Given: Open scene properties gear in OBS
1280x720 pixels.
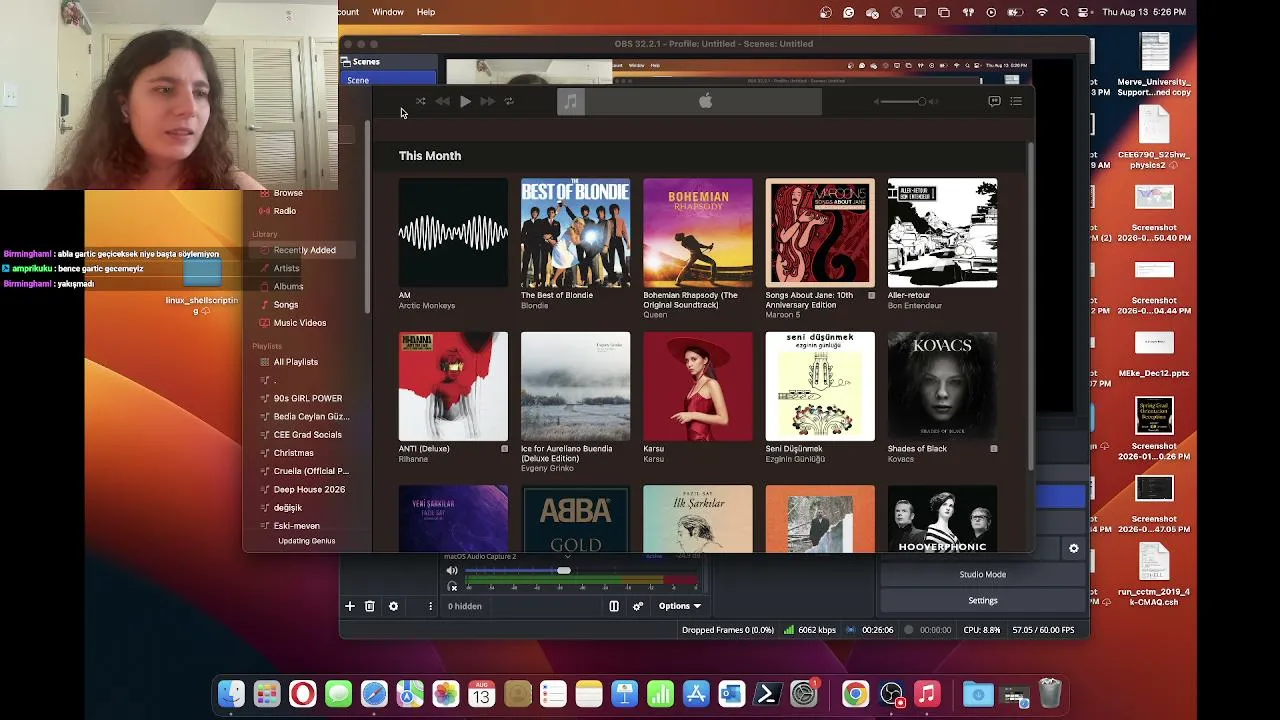Looking at the screenshot, I should 393,606.
